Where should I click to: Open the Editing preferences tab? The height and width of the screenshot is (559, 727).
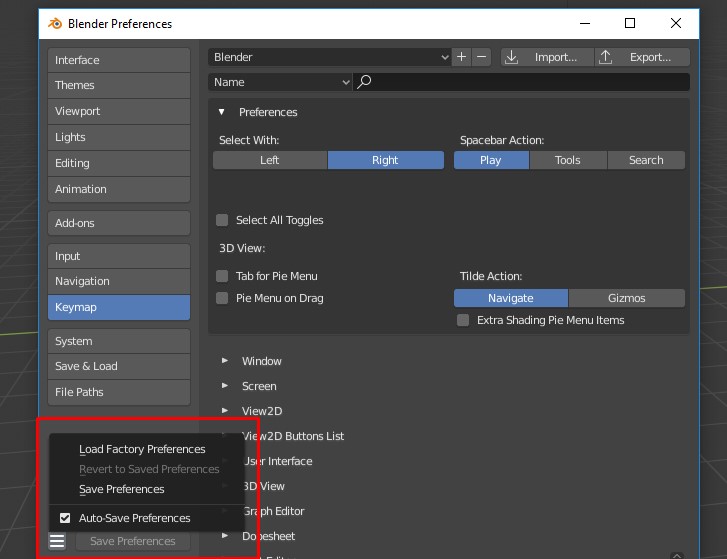coord(119,163)
